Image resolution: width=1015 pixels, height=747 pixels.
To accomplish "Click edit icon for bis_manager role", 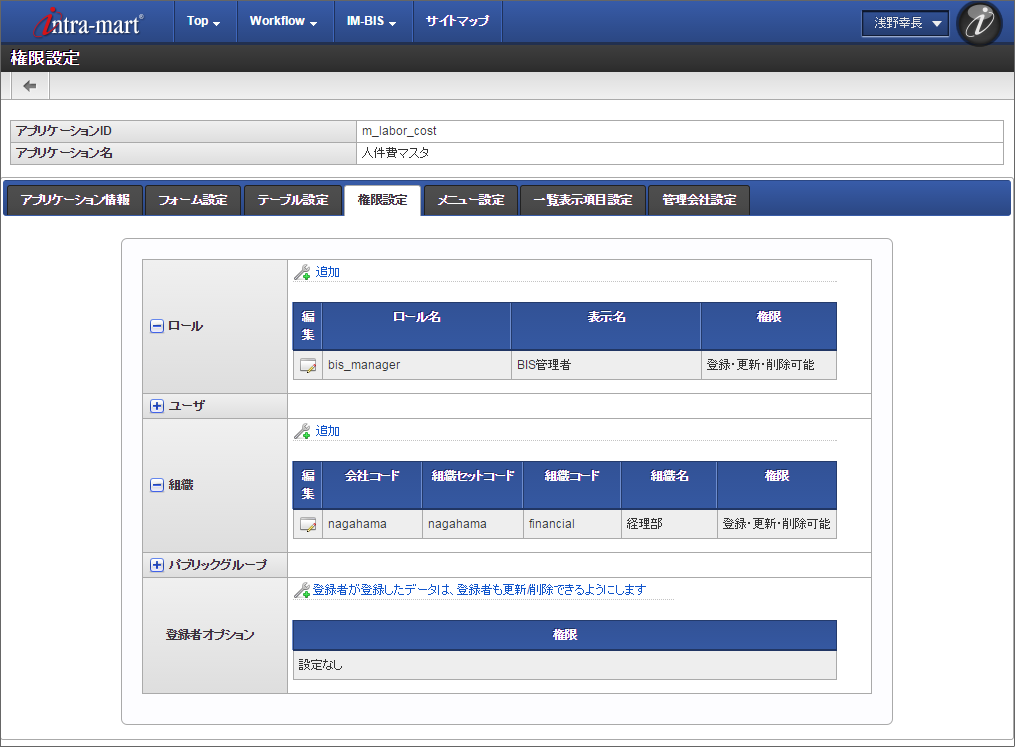I will click(308, 365).
